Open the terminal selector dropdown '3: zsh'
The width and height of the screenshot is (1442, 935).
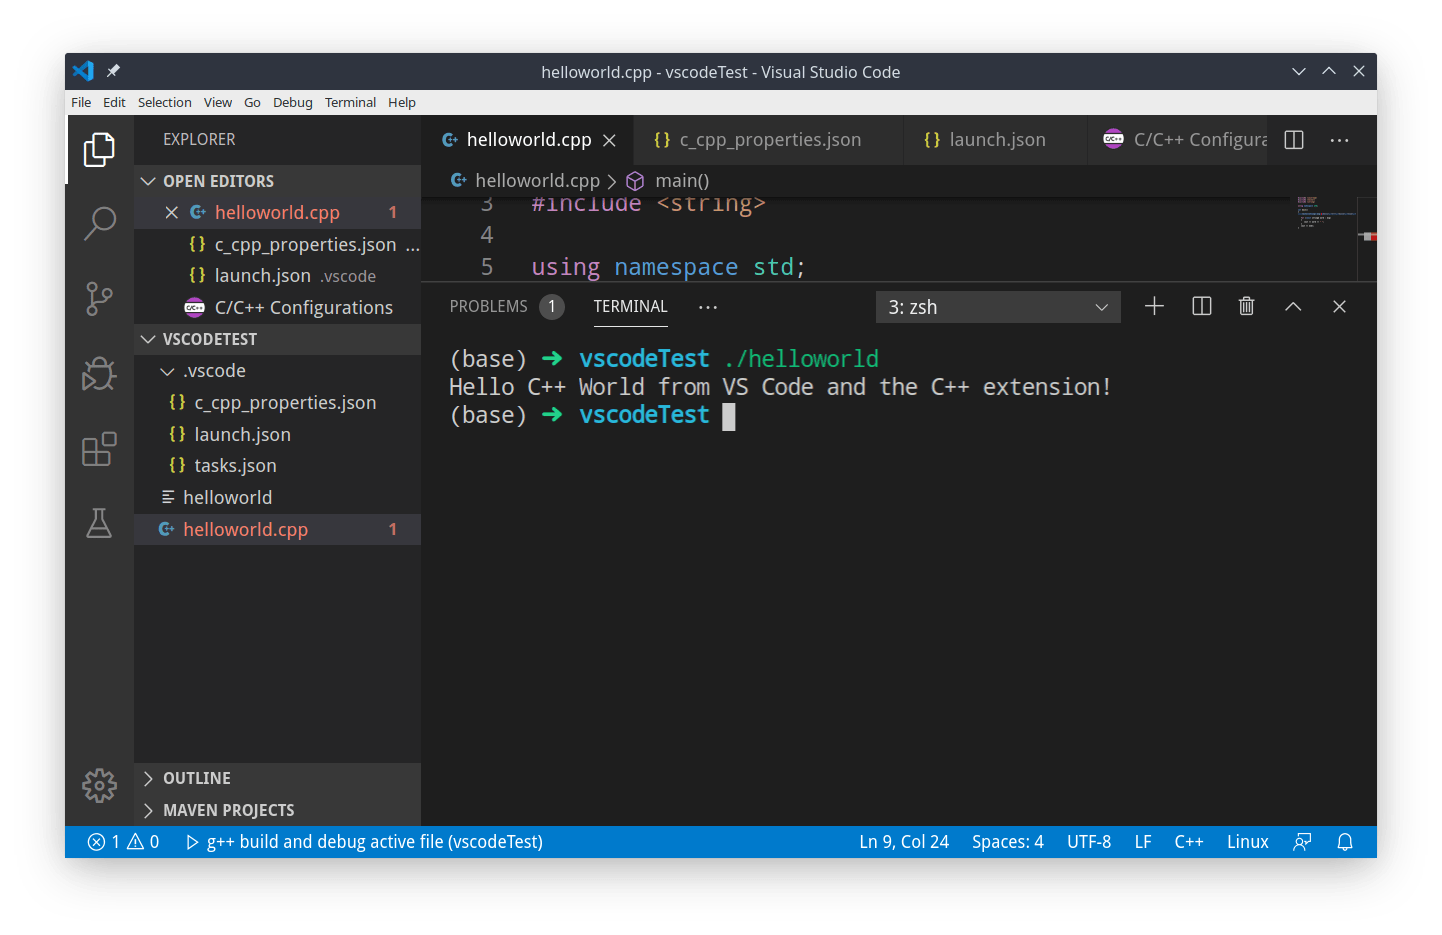[997, 307]
